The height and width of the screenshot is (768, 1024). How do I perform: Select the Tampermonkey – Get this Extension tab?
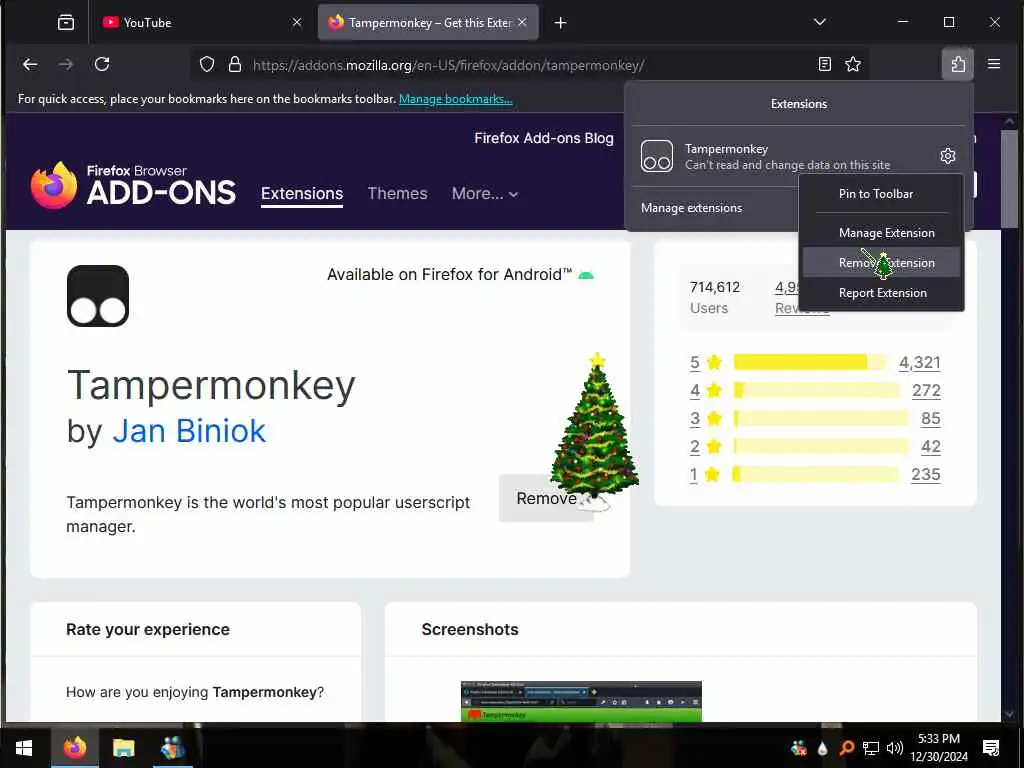click(428, 22)
